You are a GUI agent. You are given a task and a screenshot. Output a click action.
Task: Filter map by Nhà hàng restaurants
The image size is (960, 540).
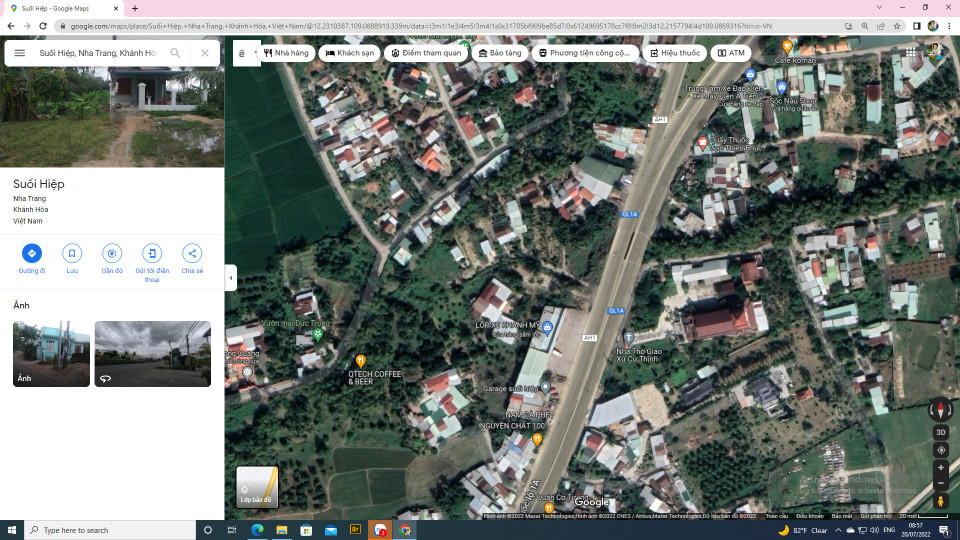click(286, 53)
